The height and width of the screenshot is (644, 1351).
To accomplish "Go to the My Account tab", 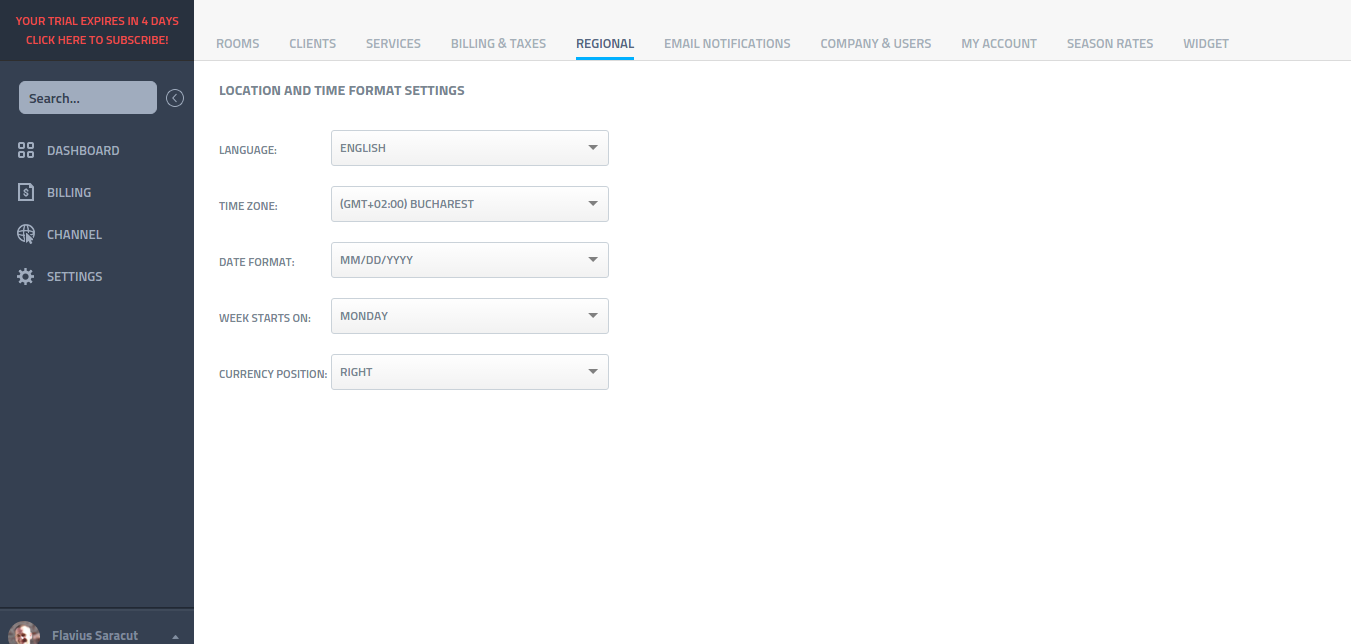I will tap(999, 44).
